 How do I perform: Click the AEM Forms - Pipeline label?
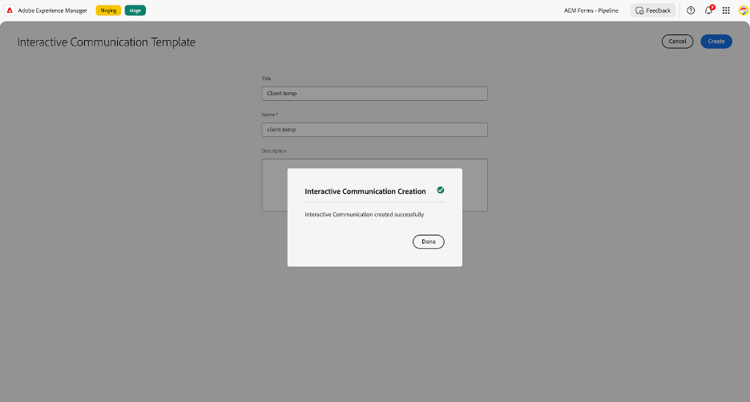tap(591, 11)
